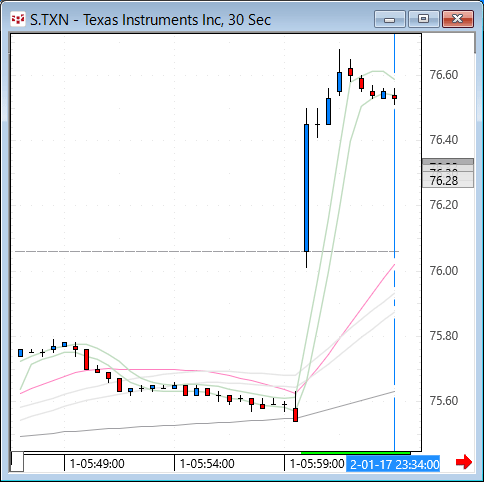Image resolution: width=484 pixels, height=482 pixels.
Task: Click the 1-05:49:00 time axis label
Action: pyautogui.click(x=97, y=464)
